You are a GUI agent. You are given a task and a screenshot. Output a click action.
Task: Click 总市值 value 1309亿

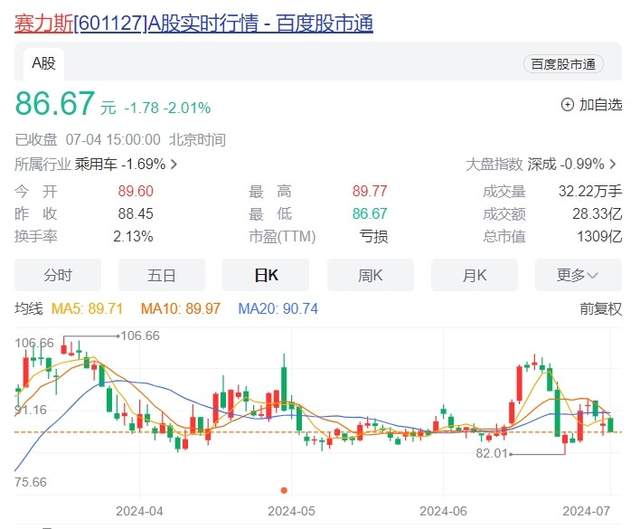click(599, 236)
